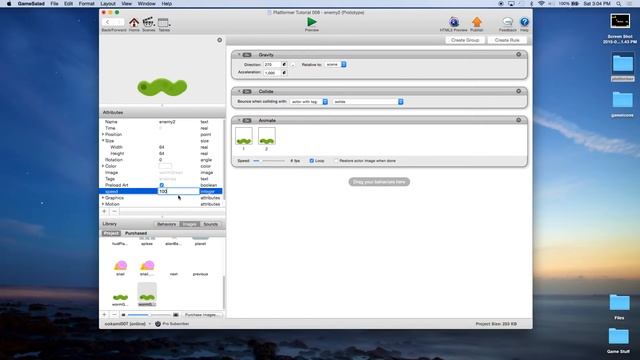
Task: Open the Layout menu
Action: pyautogui.click(x=108, y=4)
